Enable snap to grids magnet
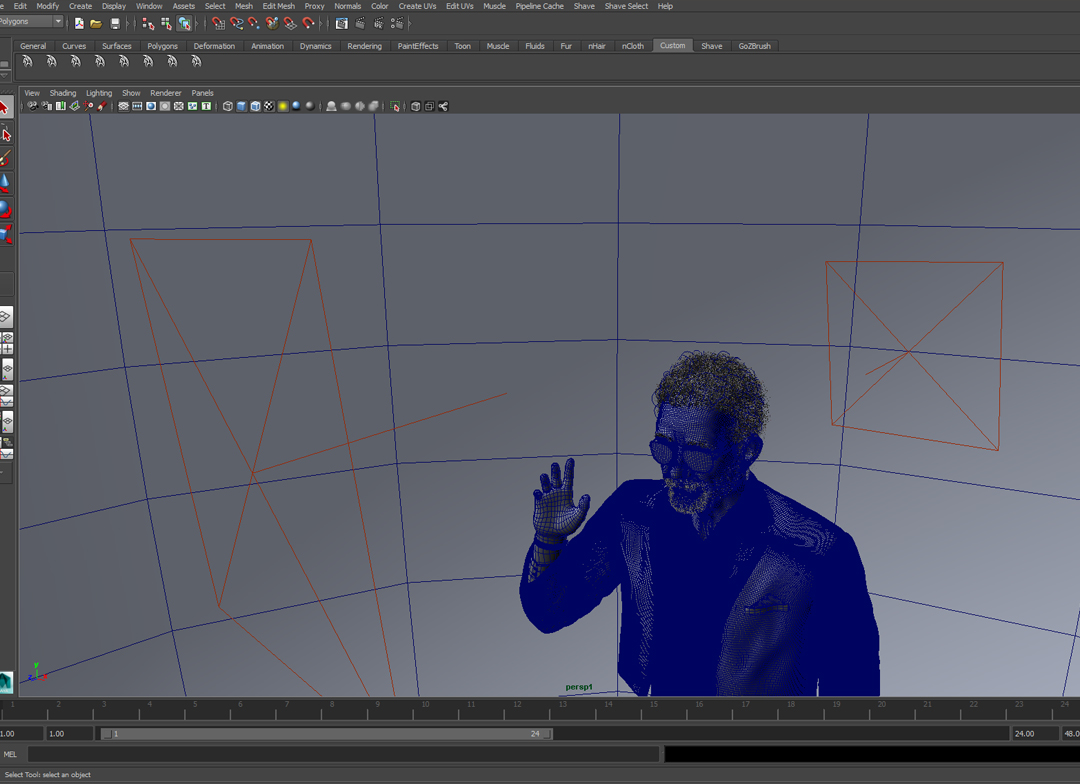This screenshot has height=784, width=1080. coord(218,23)
